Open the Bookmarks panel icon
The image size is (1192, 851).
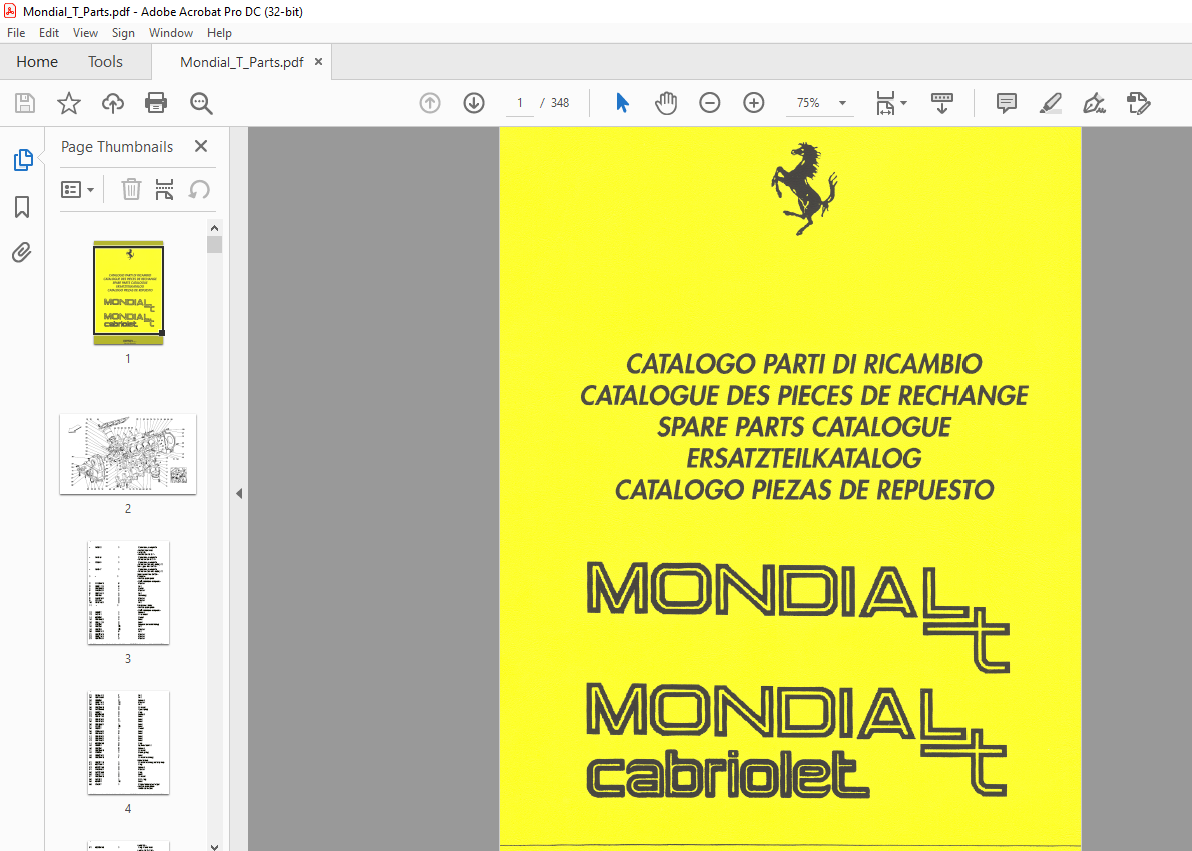coord(22,207)
